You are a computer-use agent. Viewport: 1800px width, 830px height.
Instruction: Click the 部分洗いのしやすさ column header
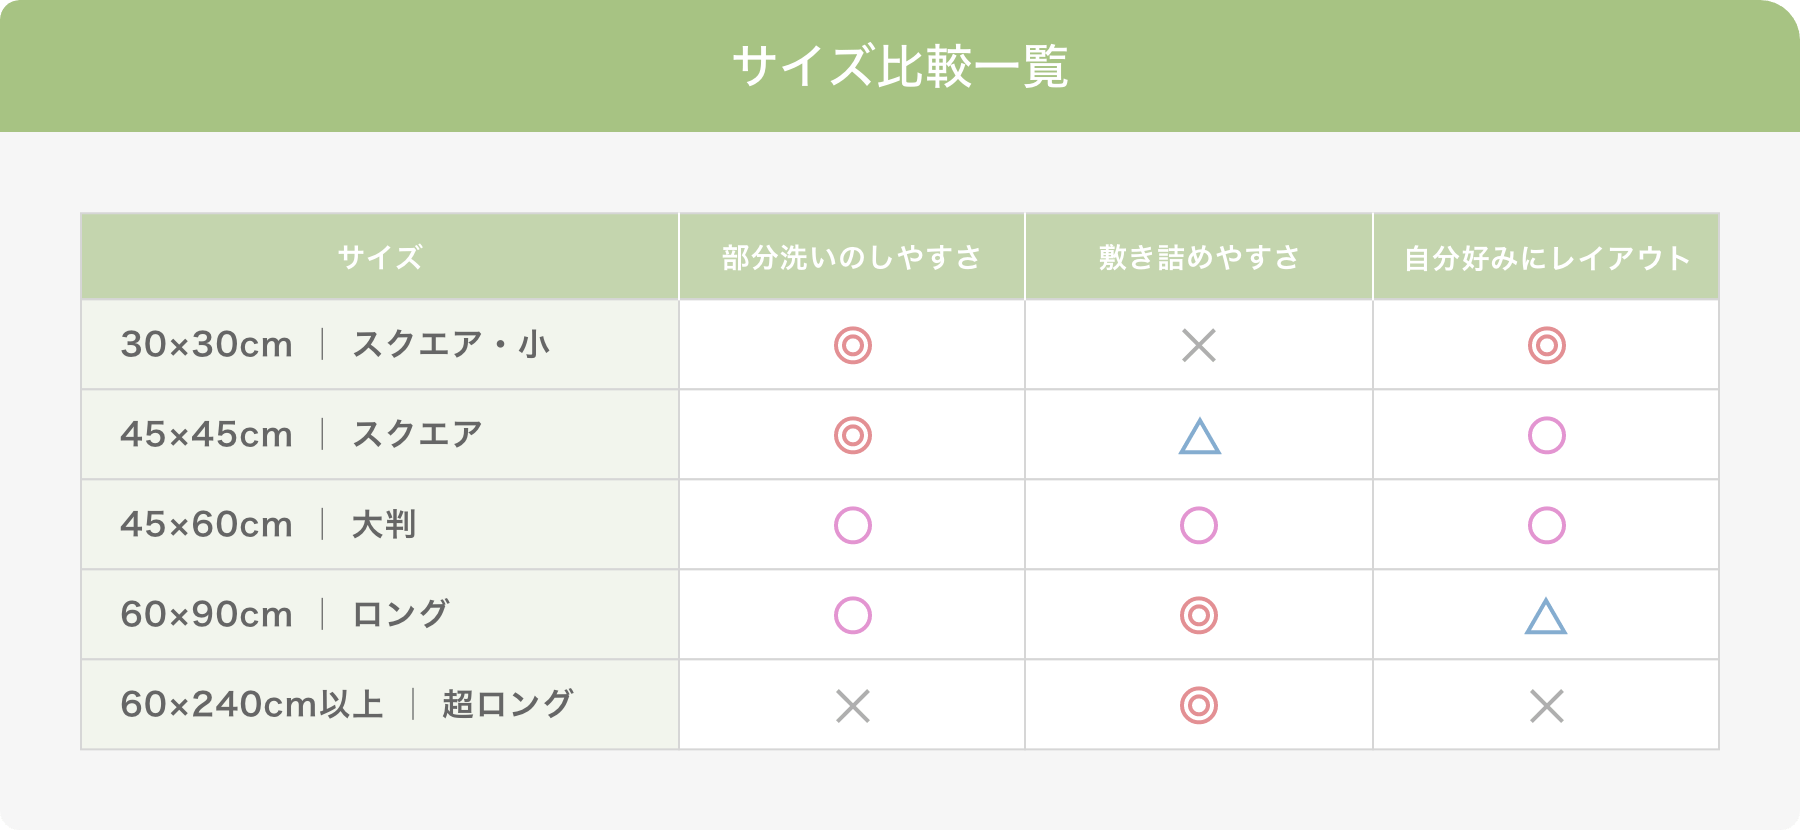852,257
